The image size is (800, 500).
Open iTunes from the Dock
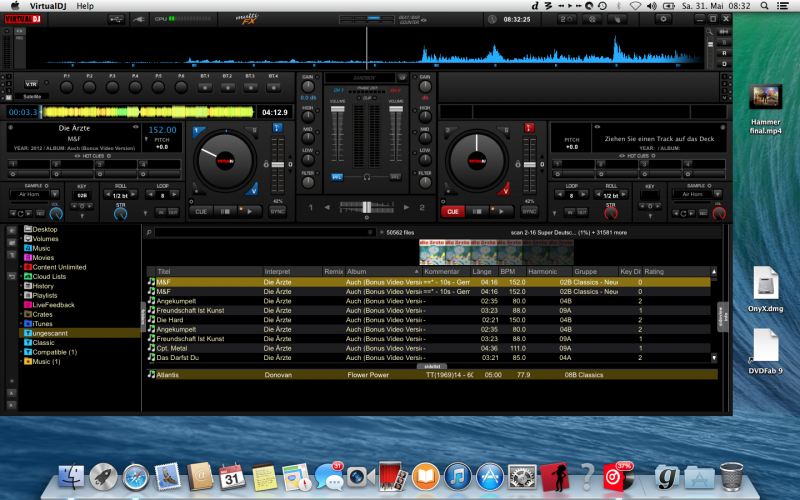click(457, 477)
